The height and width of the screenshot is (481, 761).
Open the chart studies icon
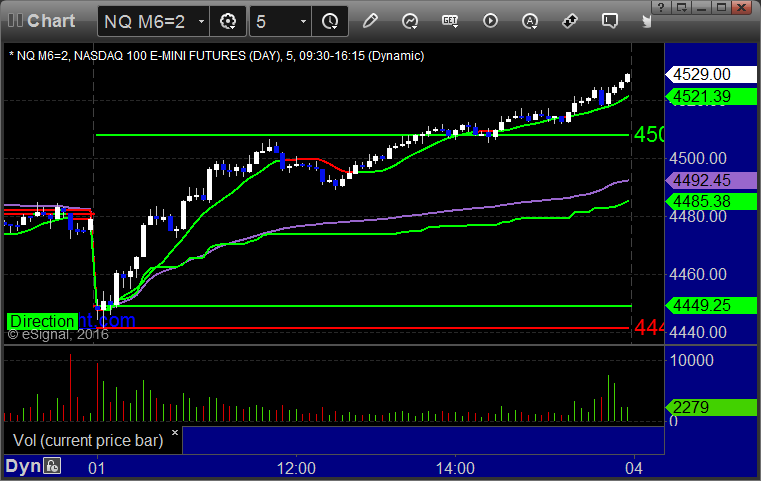(x=410, y=21)
